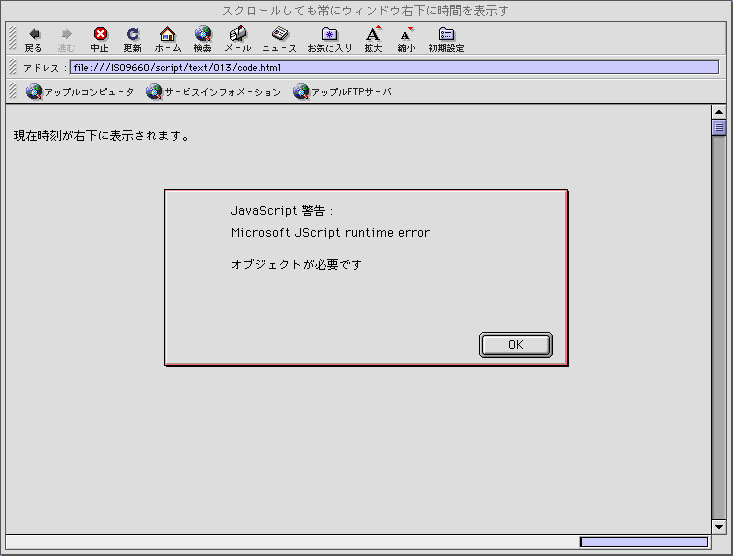Click the address field with code.html URL
Viewport: 733px width, 556px height.
click(x=394, y=67)
